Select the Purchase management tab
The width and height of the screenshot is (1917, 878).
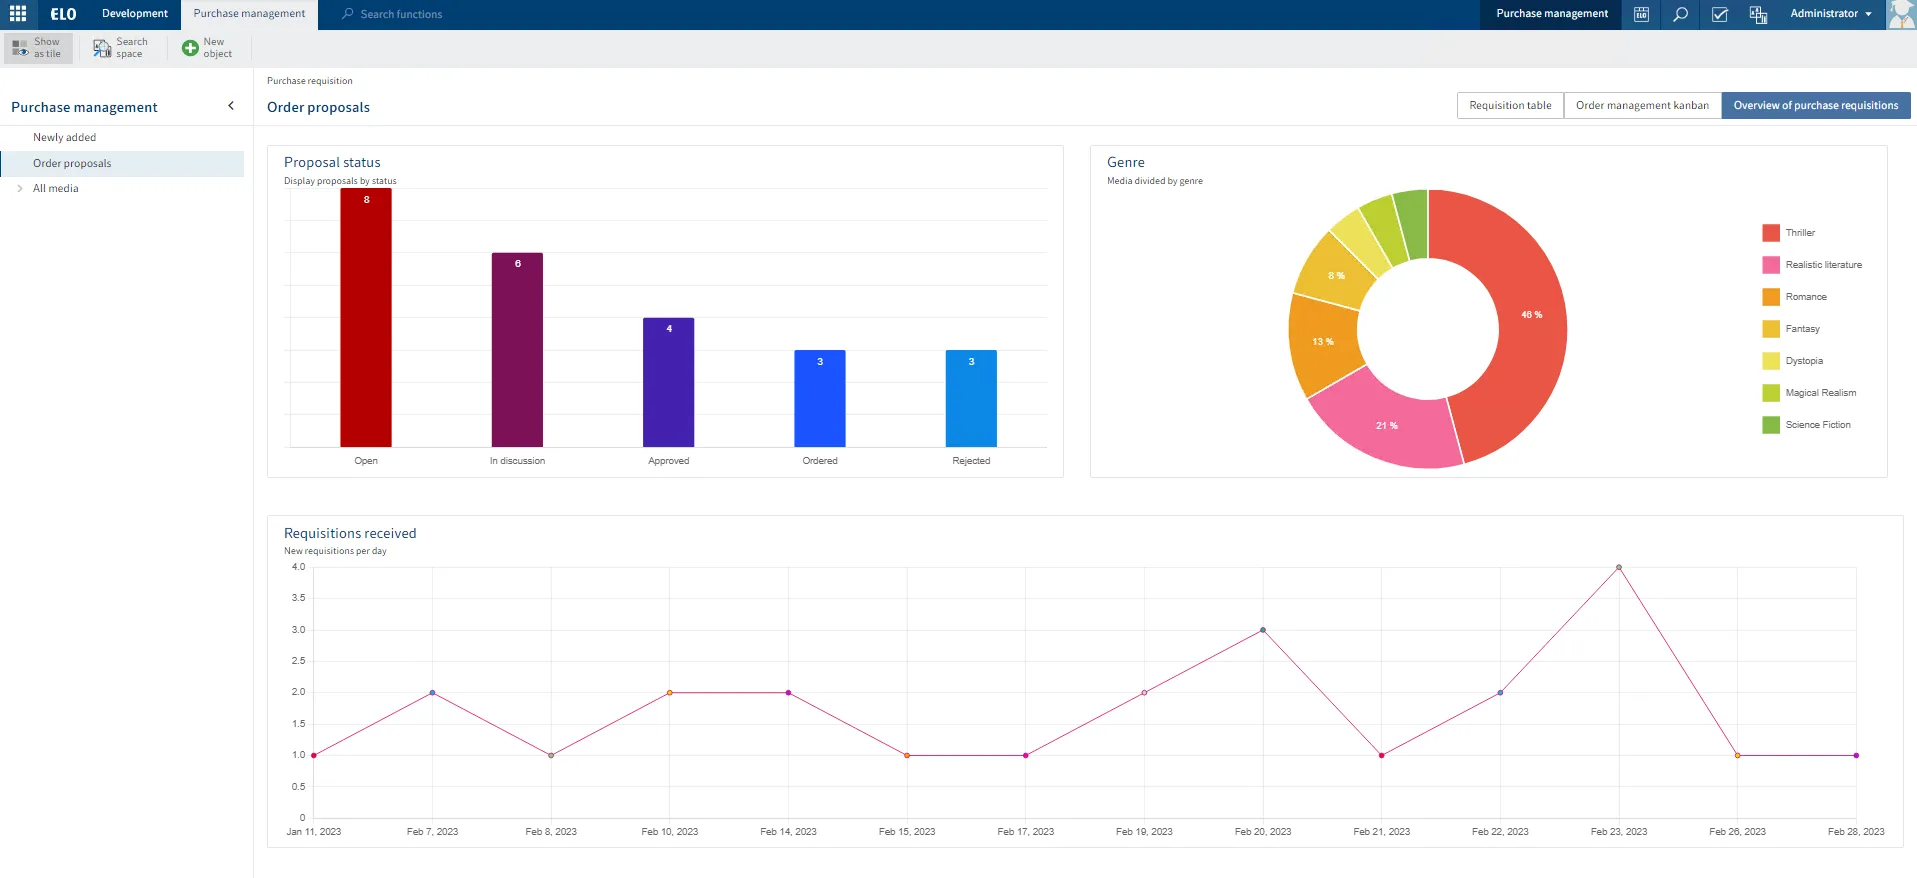point(249,14)
